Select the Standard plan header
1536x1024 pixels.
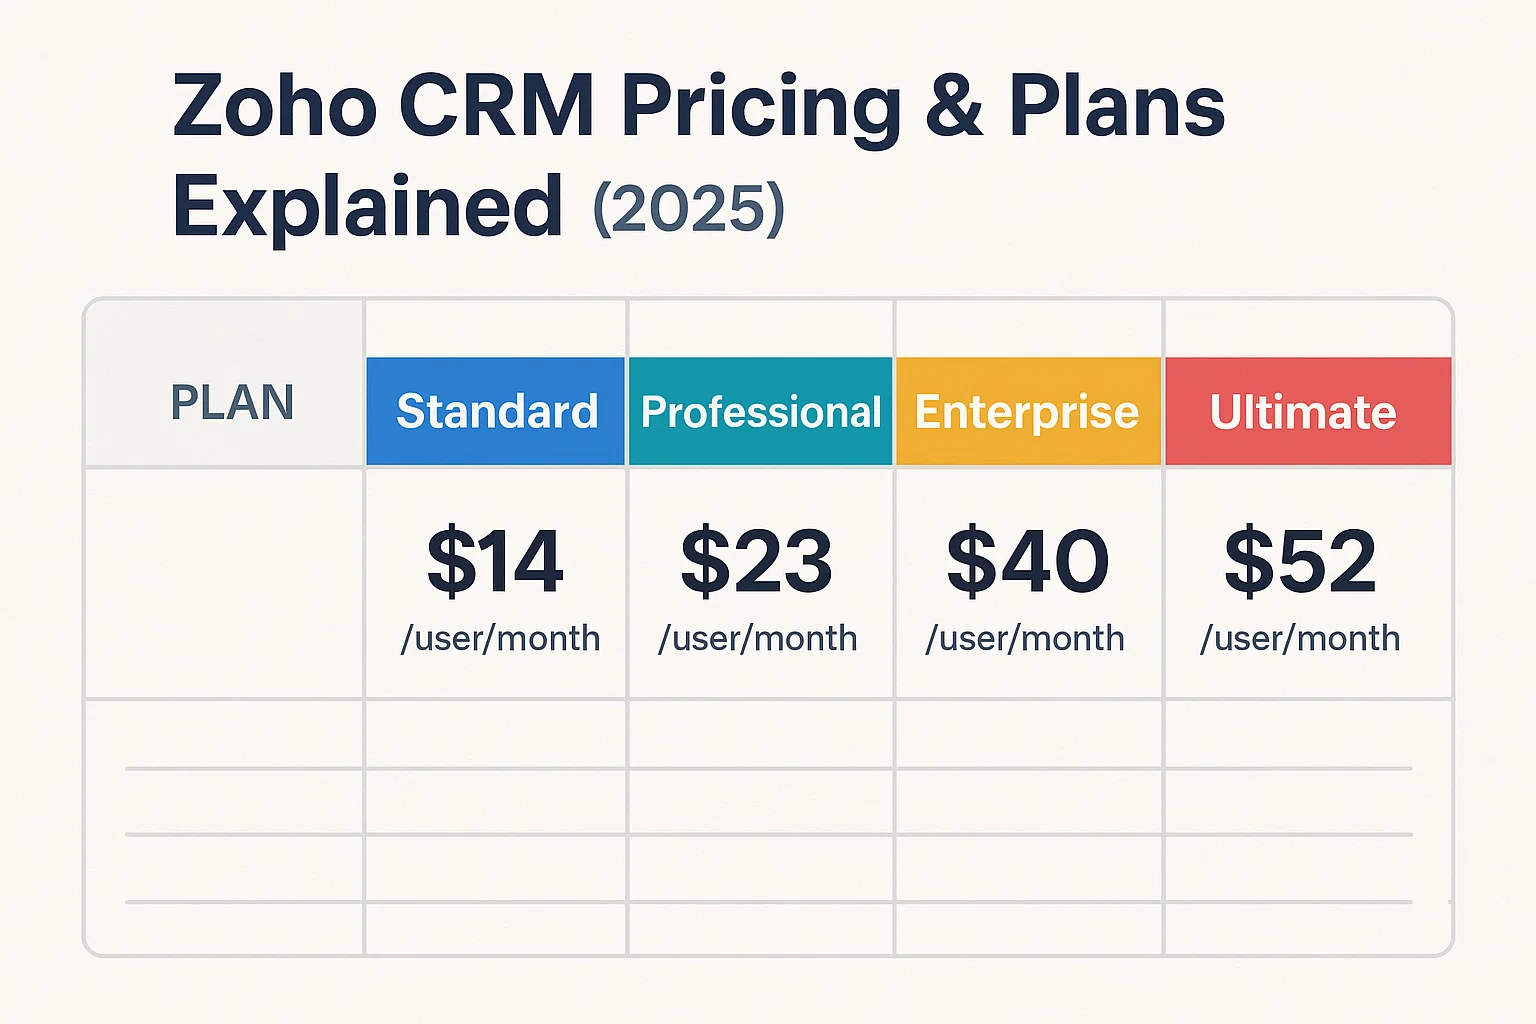pos(496,411)
